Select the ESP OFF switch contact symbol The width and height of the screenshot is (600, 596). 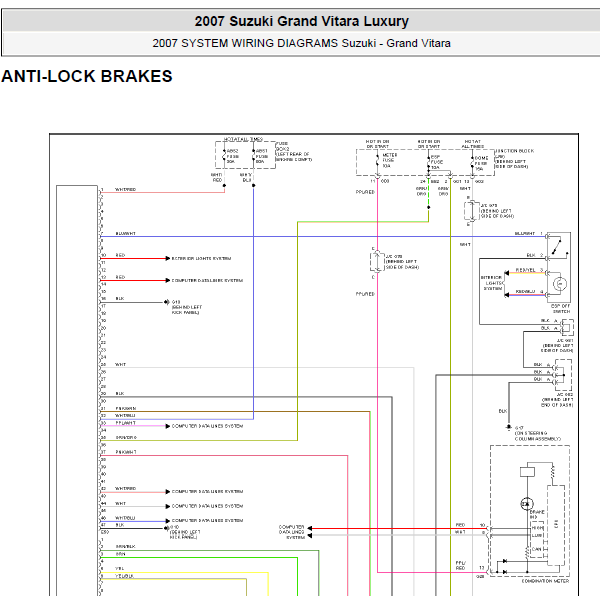pos(559,246)
